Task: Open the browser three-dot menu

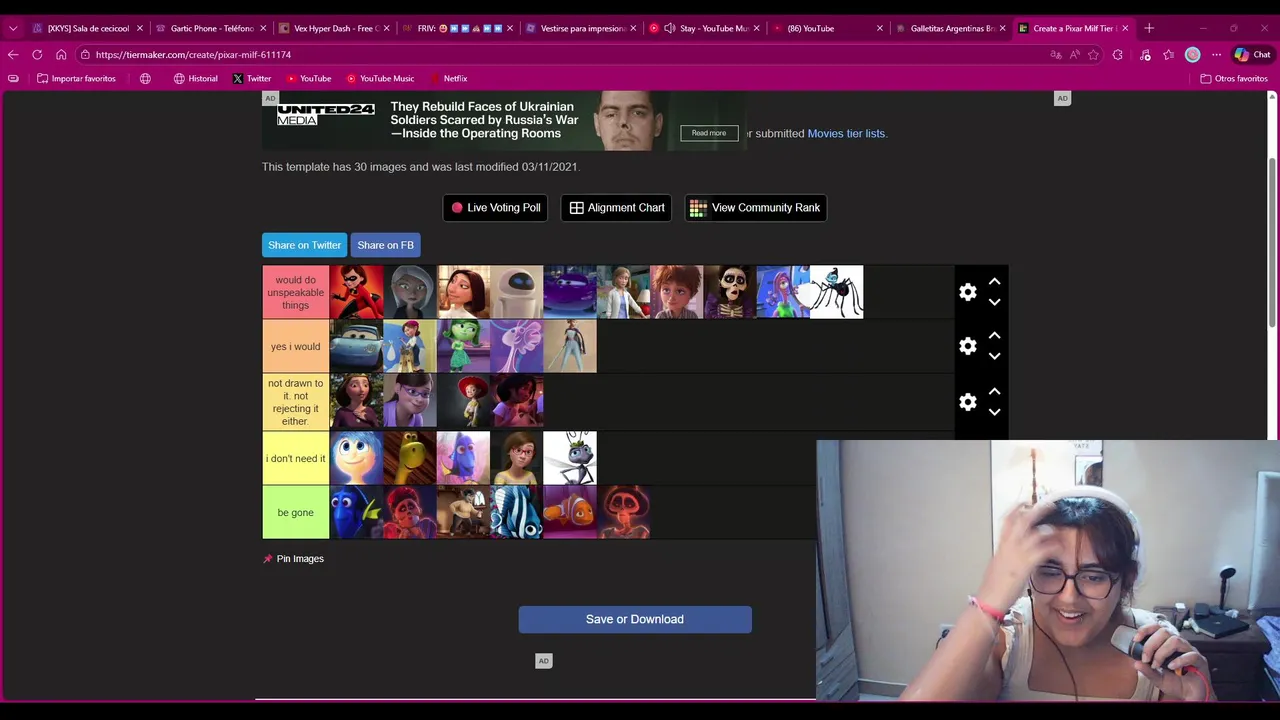Action: coord(1216,55)
